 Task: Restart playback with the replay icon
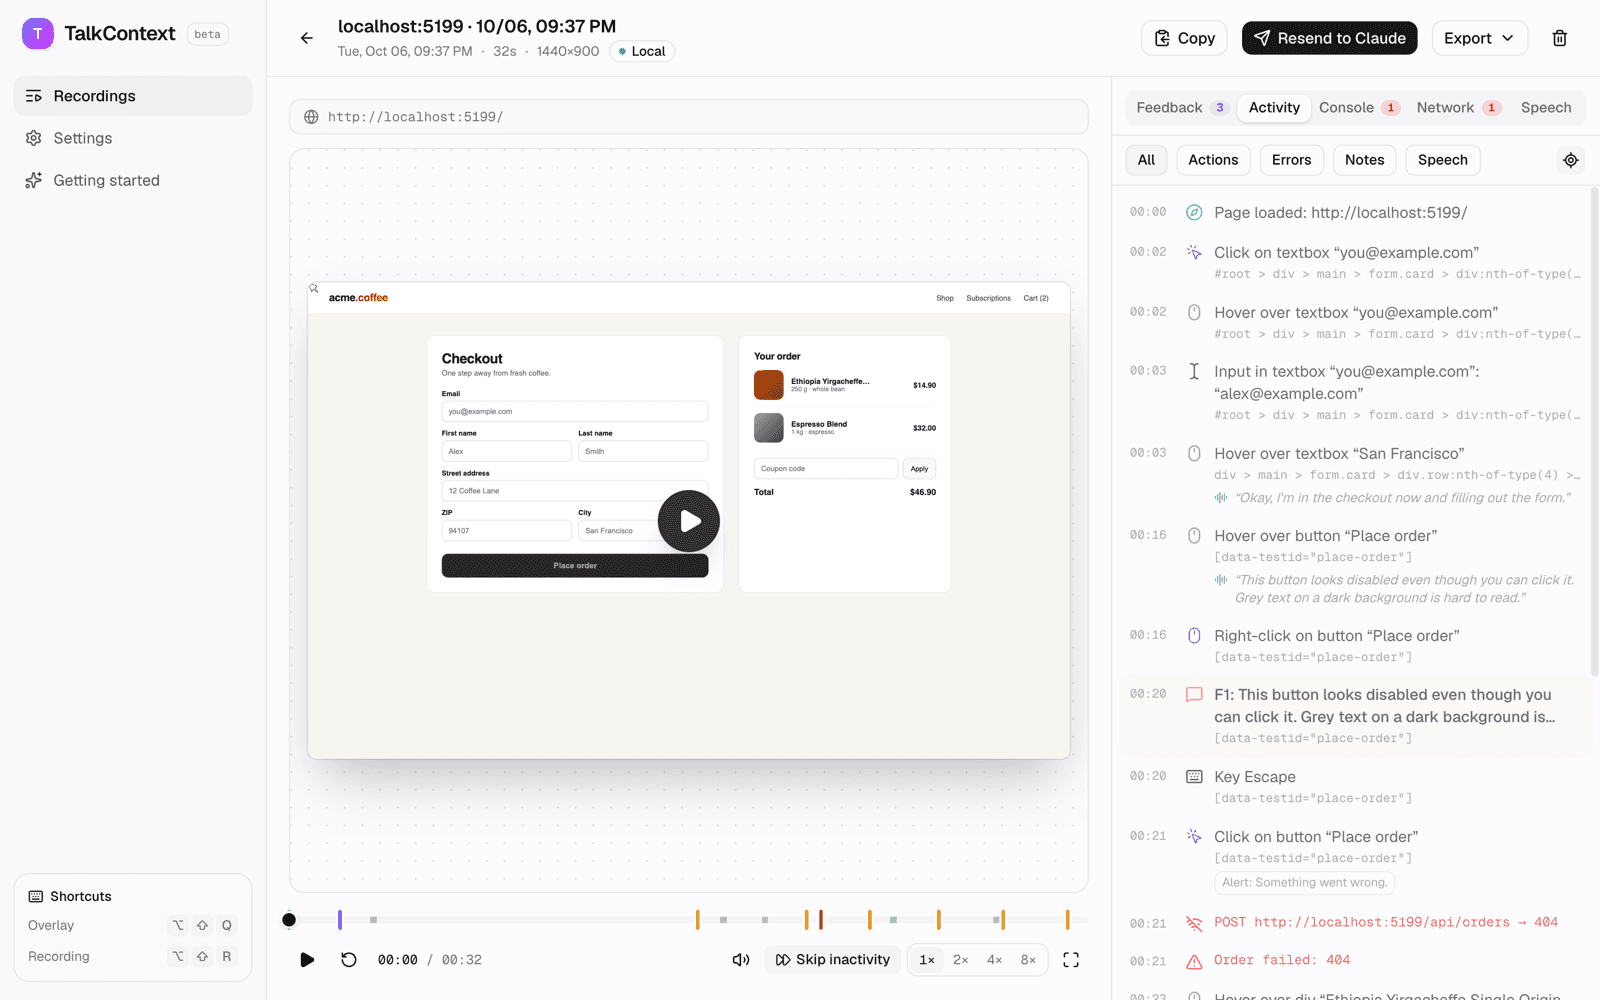coord(348,960)
